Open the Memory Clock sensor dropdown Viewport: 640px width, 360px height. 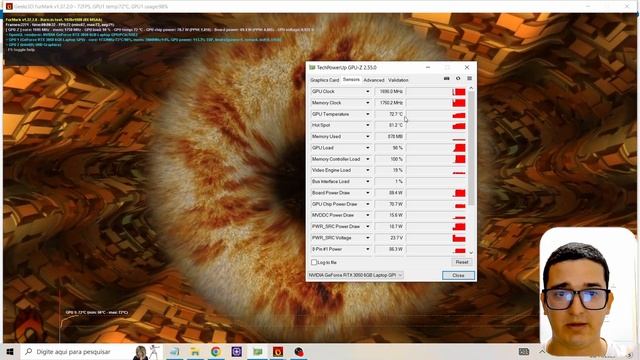coord(367,103)
